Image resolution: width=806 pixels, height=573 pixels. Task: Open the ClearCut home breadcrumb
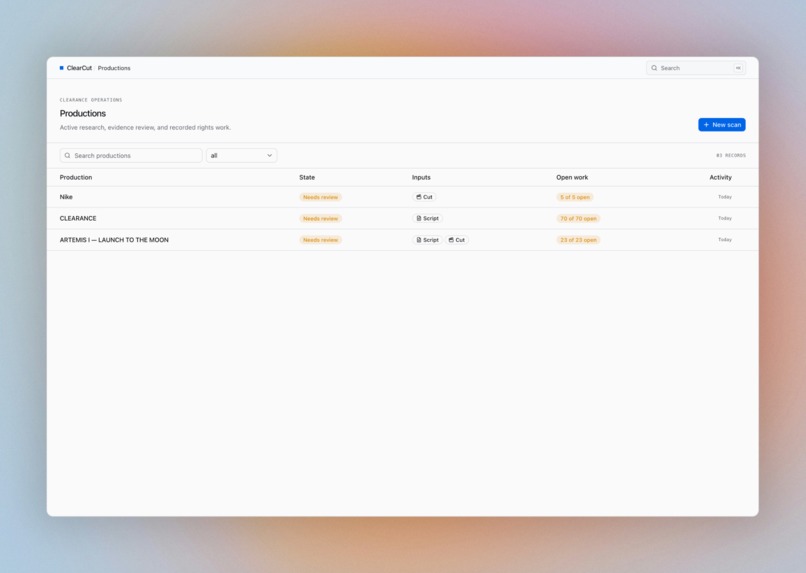(x=79, y=68)
